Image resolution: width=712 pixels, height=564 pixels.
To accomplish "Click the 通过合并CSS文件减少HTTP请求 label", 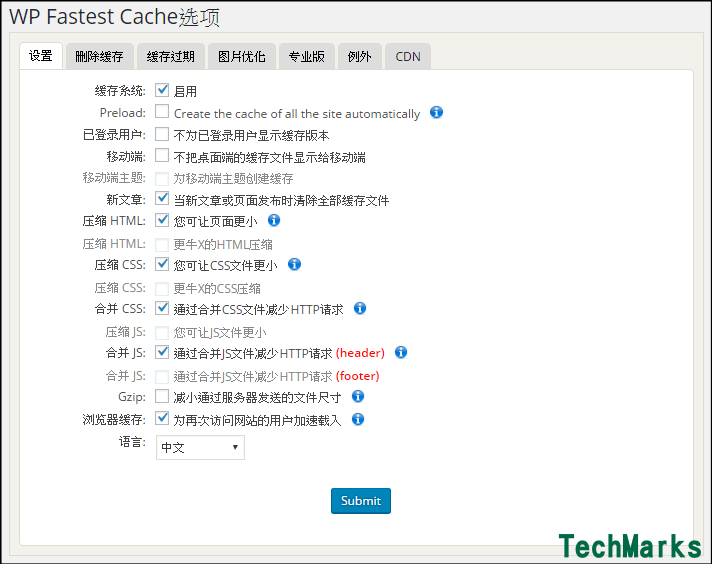I will tap(258, 309).
